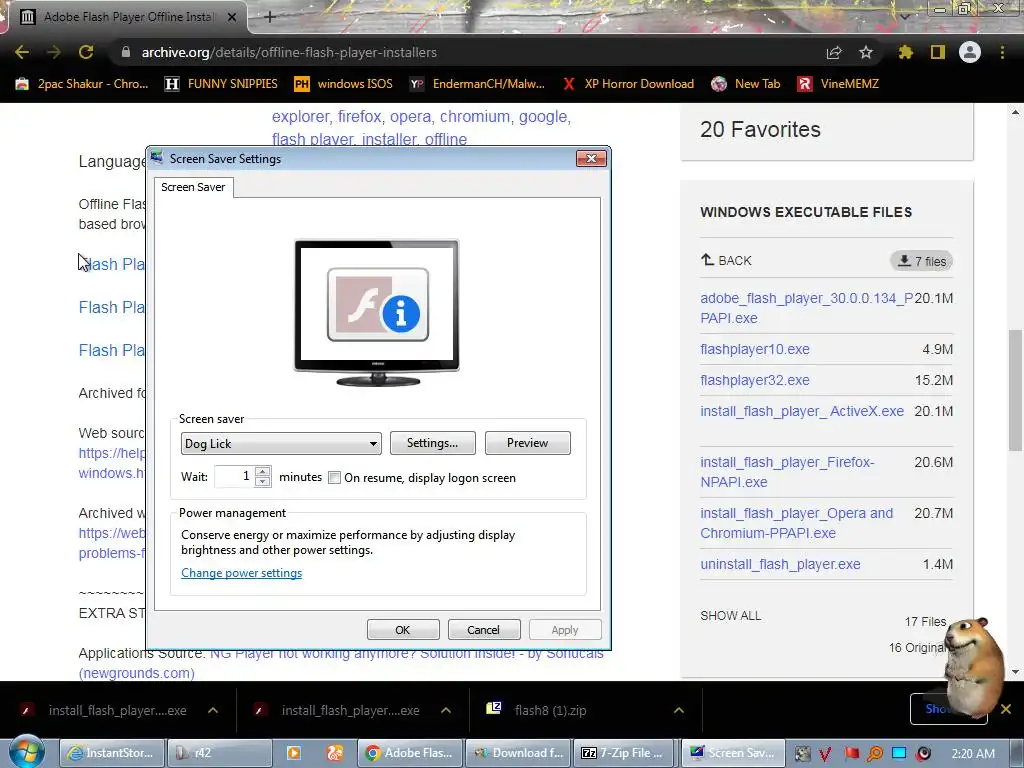Download uninstall_flash_player.exe
The width and height of the screenshot is (1024, 768).
(780, 564)
